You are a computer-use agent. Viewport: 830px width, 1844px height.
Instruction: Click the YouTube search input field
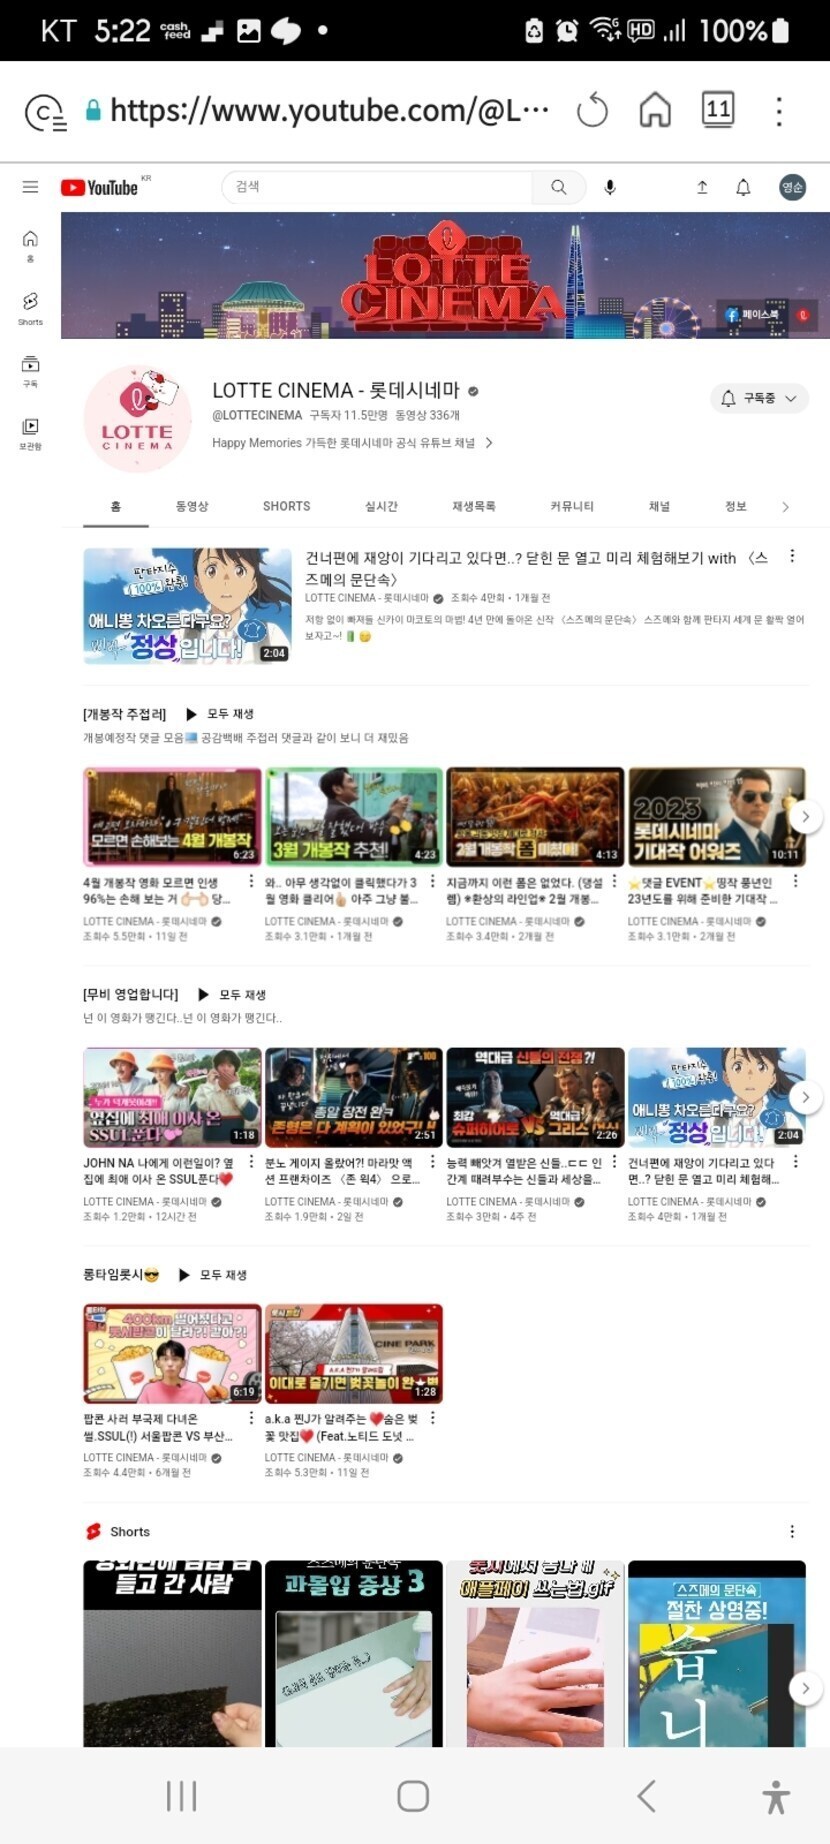pos(380,187)
